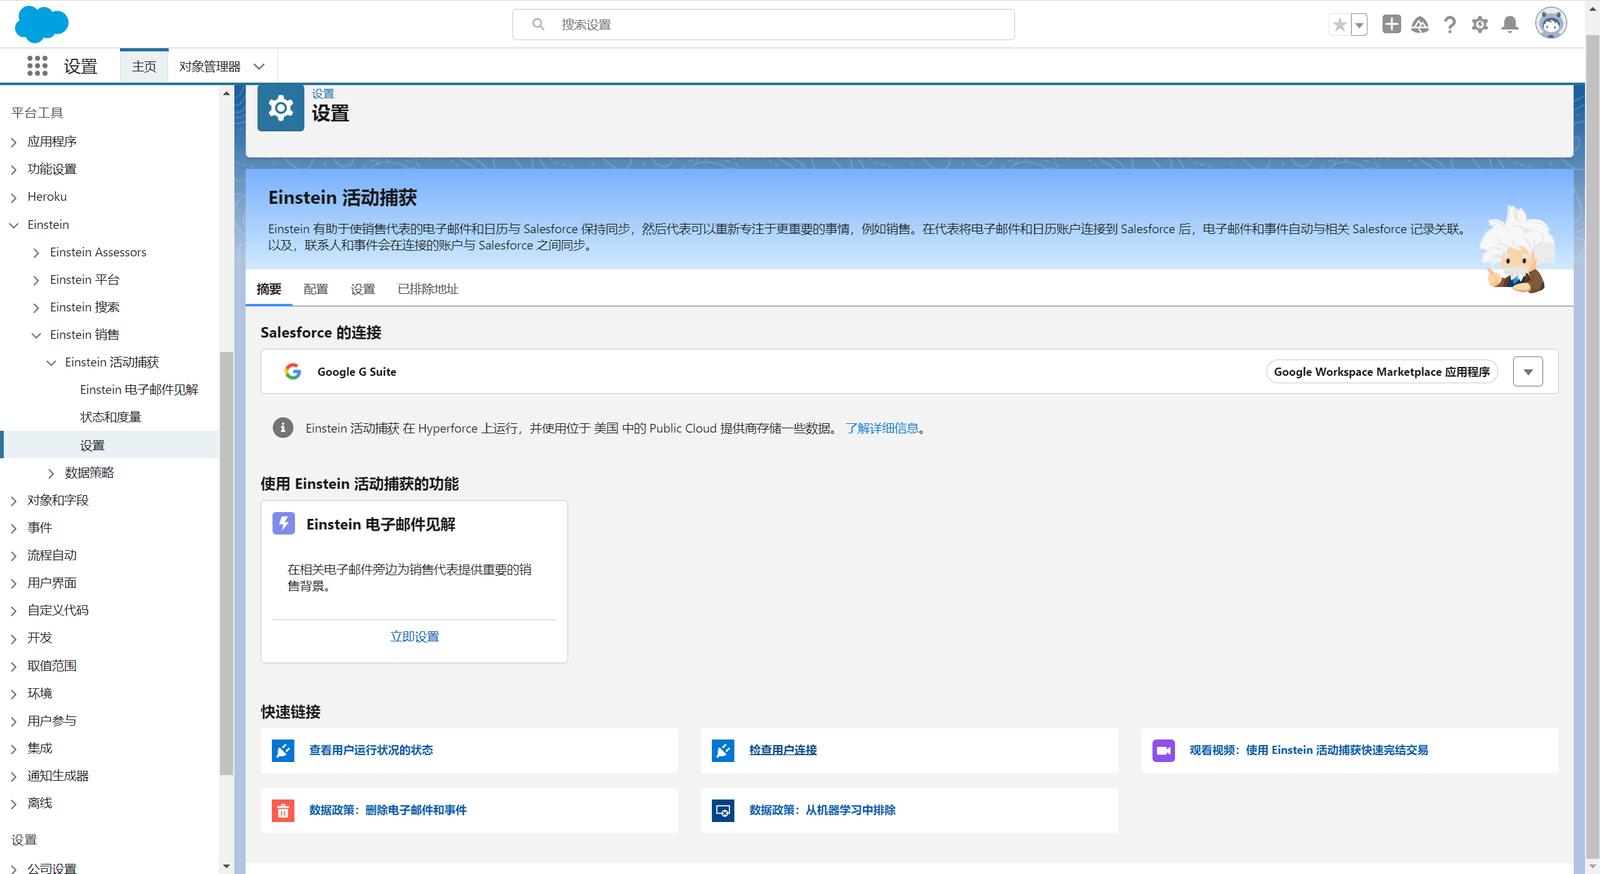The image size is (1600, 874).
Task: Open 数据政策：删除电子邮件和事件 link
Action: pyautogui.click(x=388, y=811)
